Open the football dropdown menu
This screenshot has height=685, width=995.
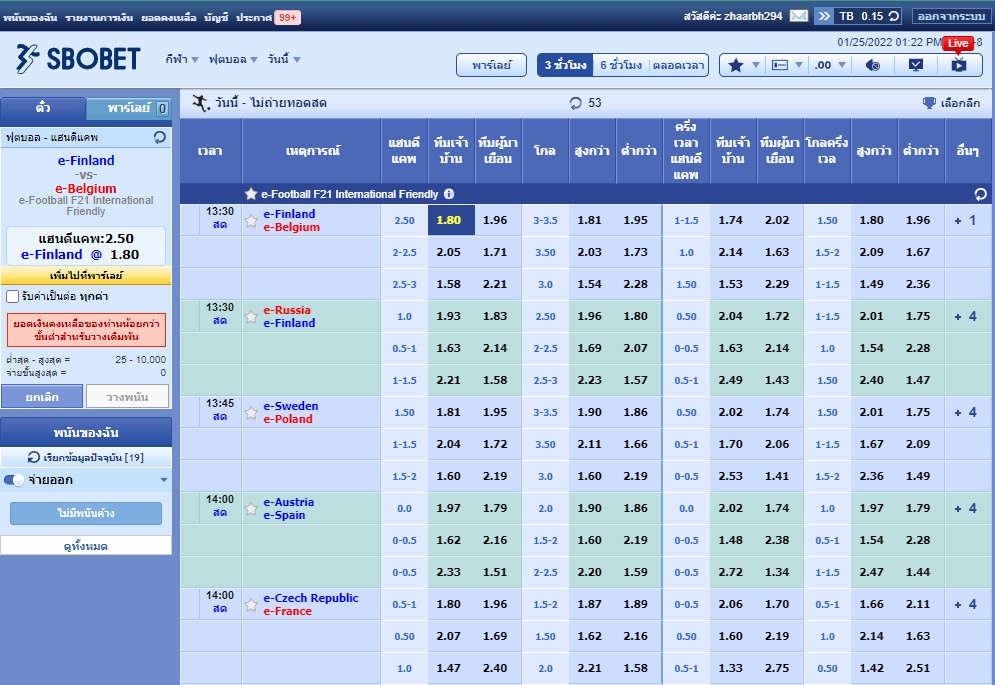[233, 59]
